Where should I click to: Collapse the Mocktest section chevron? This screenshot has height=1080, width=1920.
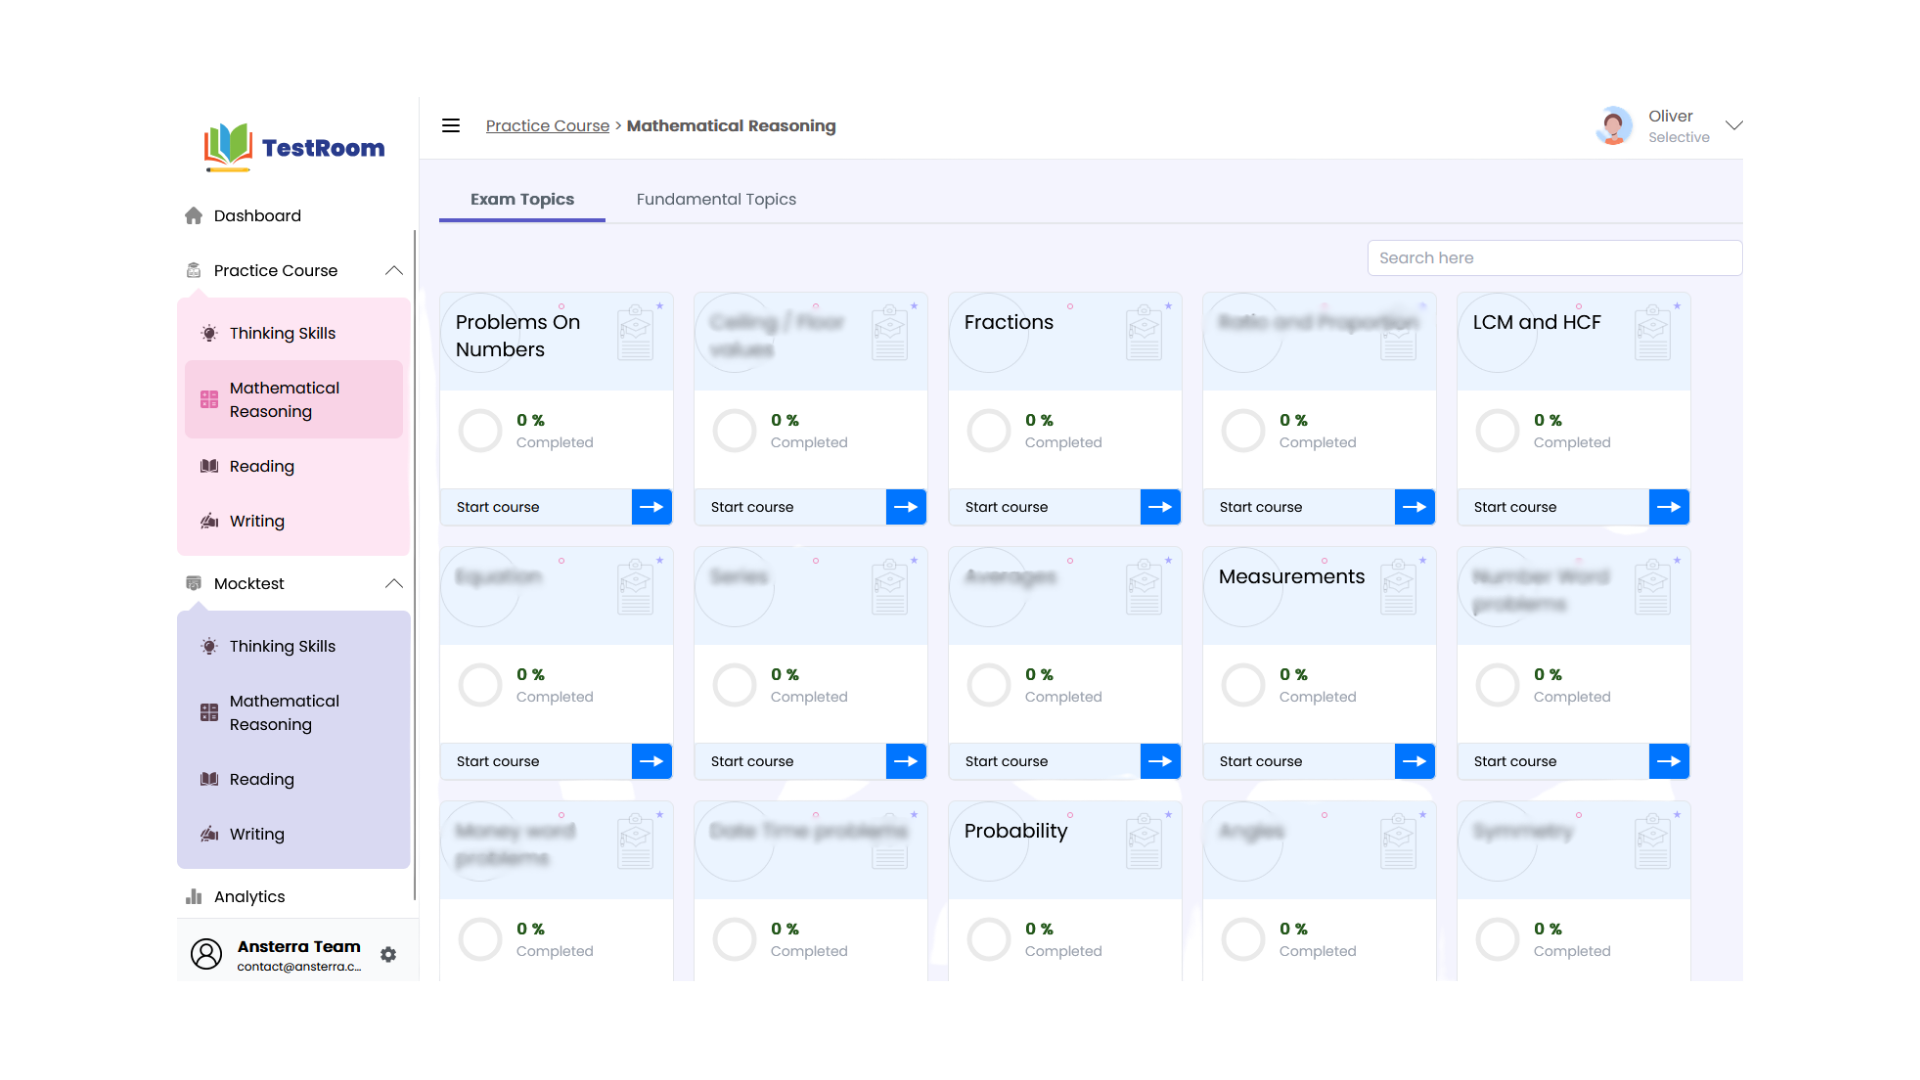click(394, 584)
